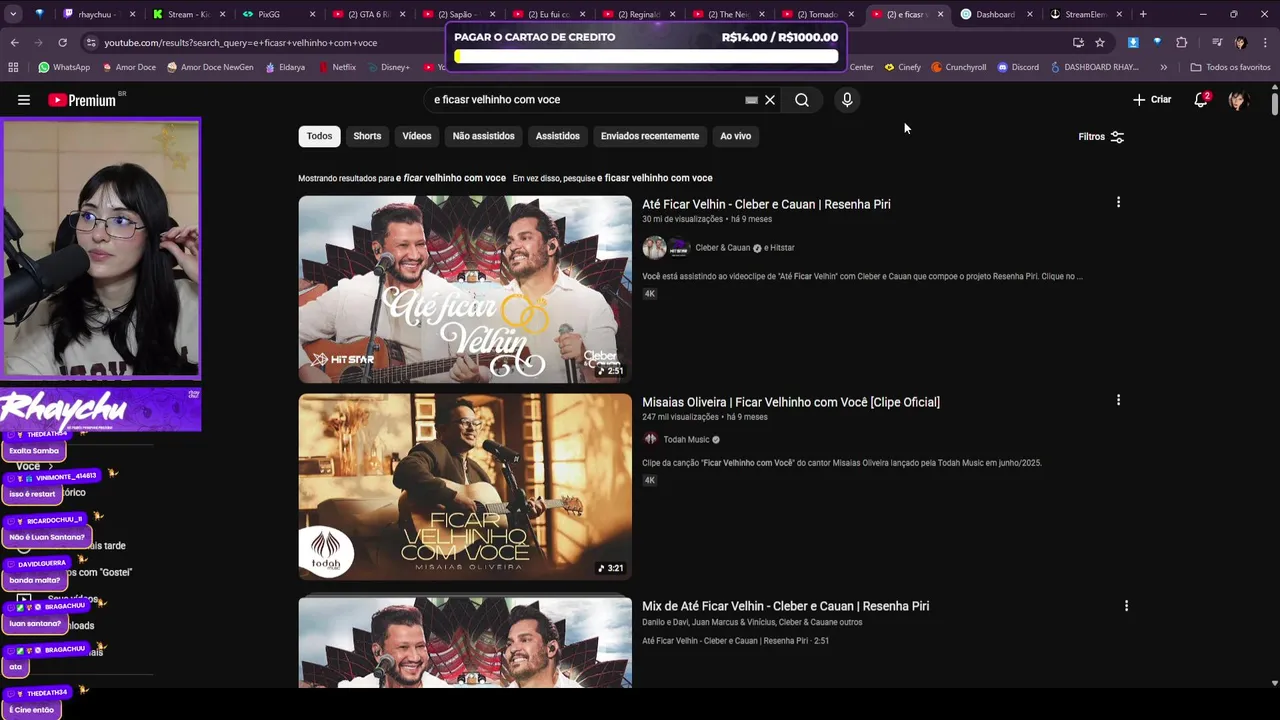Go back with browser back arrow
This screenshot has width=1280, height=720.
coord(14,43)
